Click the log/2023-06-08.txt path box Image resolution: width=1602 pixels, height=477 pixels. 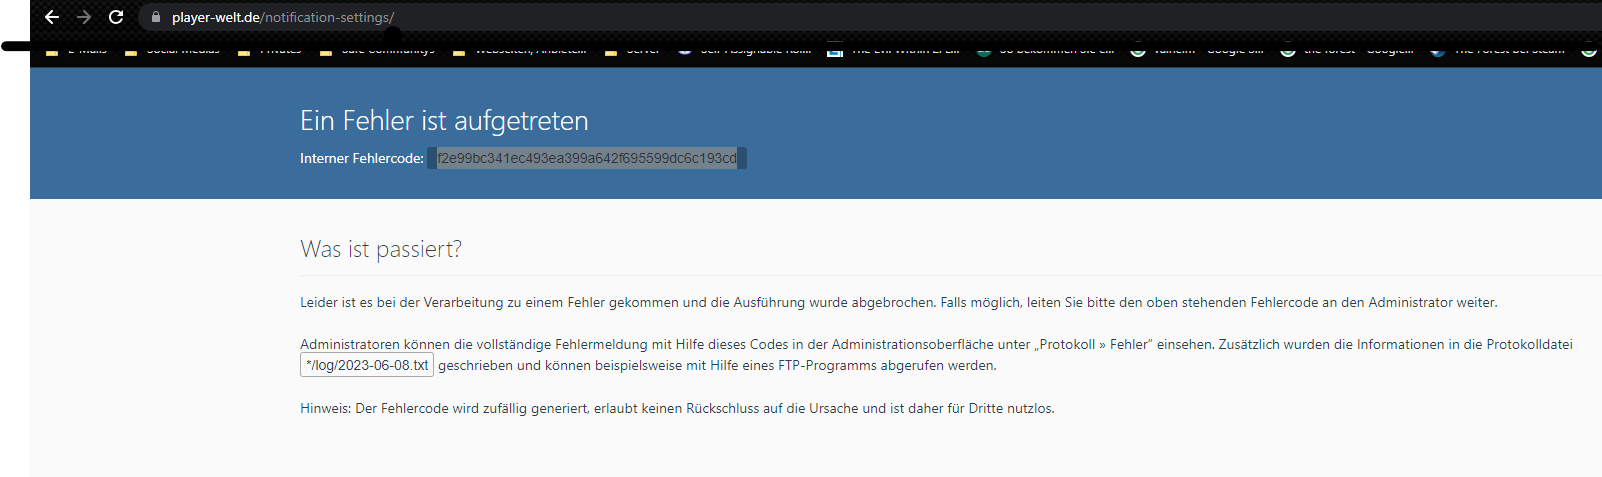tap(367, 365)
